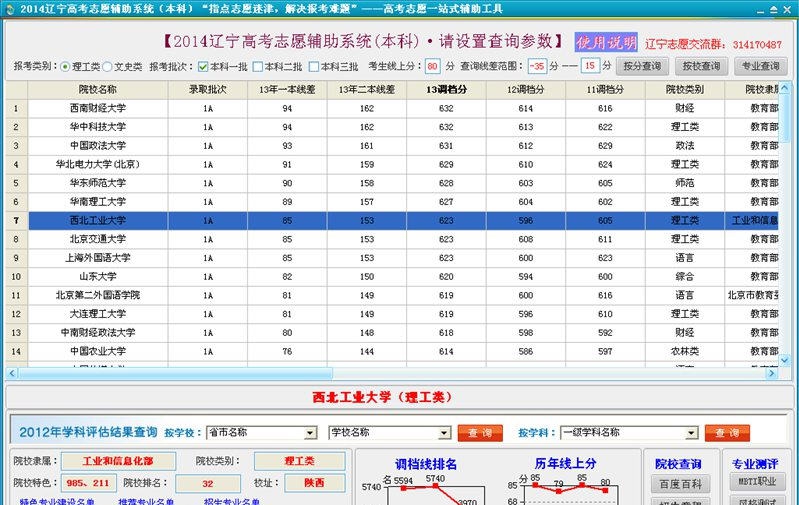The image size is (799, 505).
Task: Uncheck the 本科一批 checkbox
Action: 203,67
